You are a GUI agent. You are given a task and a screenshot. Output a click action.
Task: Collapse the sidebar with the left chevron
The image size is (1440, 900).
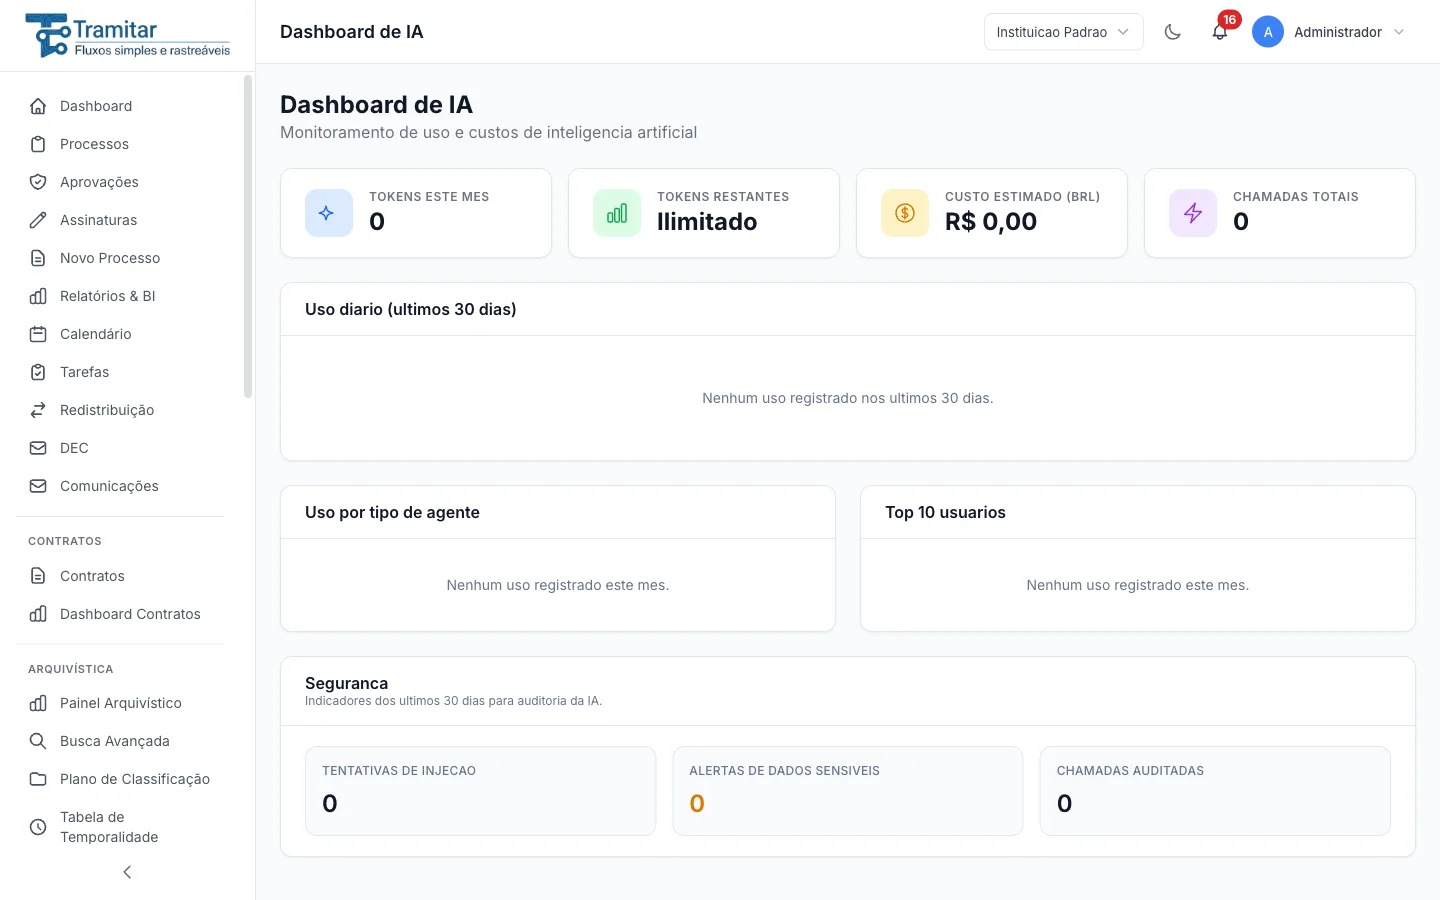pyautogui.click(x=127, y=872)
